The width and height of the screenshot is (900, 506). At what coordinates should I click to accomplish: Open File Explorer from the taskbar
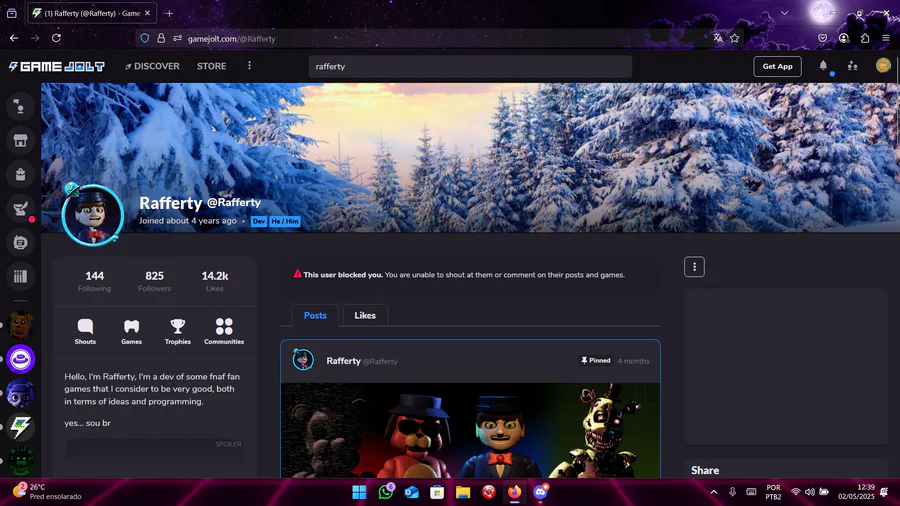463,492
